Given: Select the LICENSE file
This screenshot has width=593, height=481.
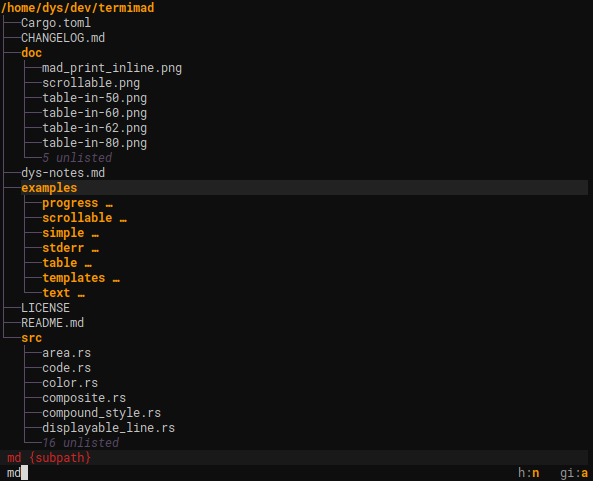Looking at the screenshot, I should (45, 308).
